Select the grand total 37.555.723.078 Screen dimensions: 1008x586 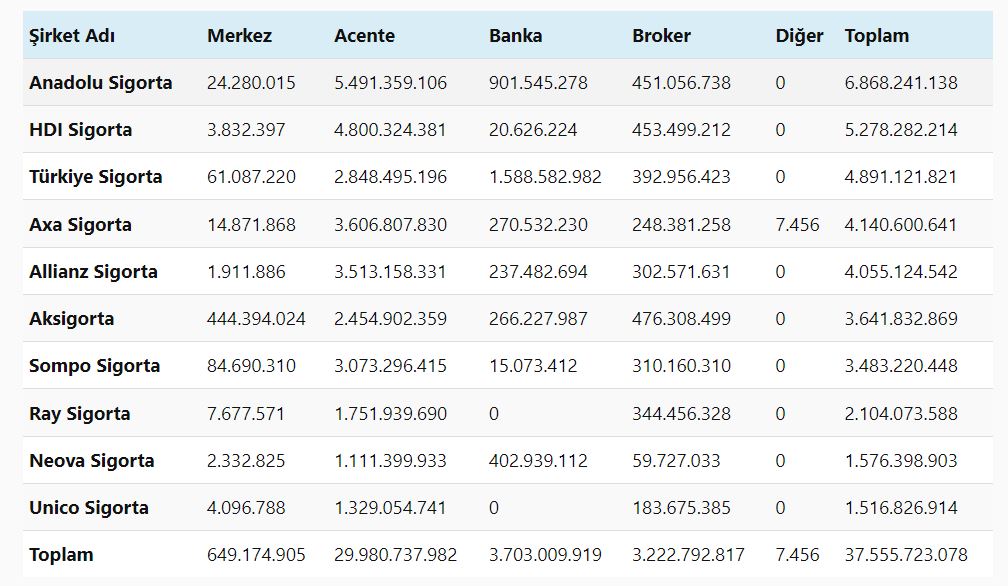click(x=906, y=555)
